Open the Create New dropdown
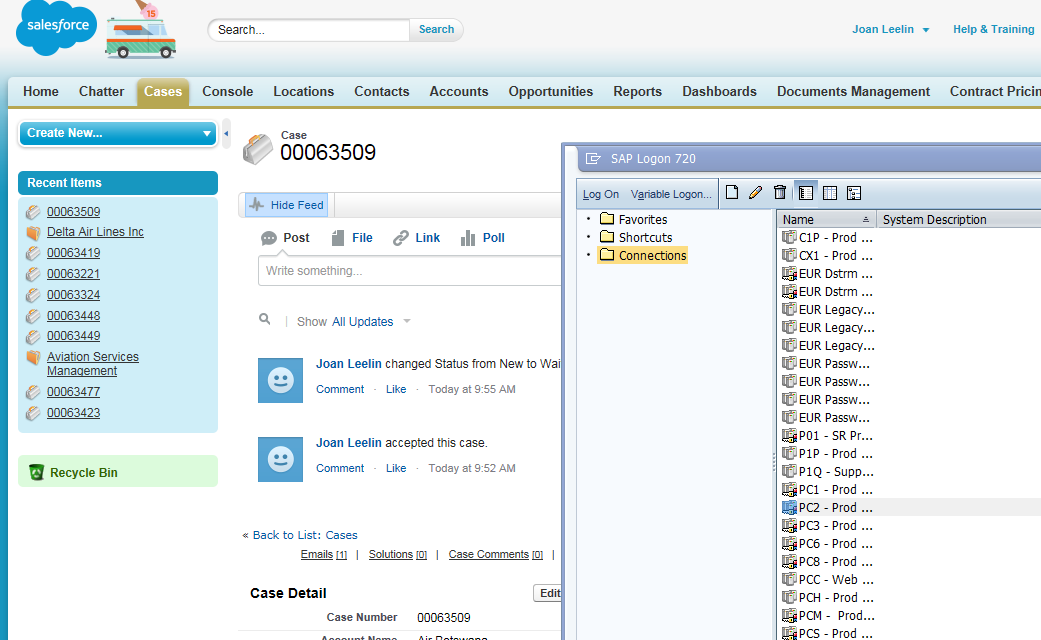The width and height of the screenshot is (1041, 640). [x=118, y=133]
